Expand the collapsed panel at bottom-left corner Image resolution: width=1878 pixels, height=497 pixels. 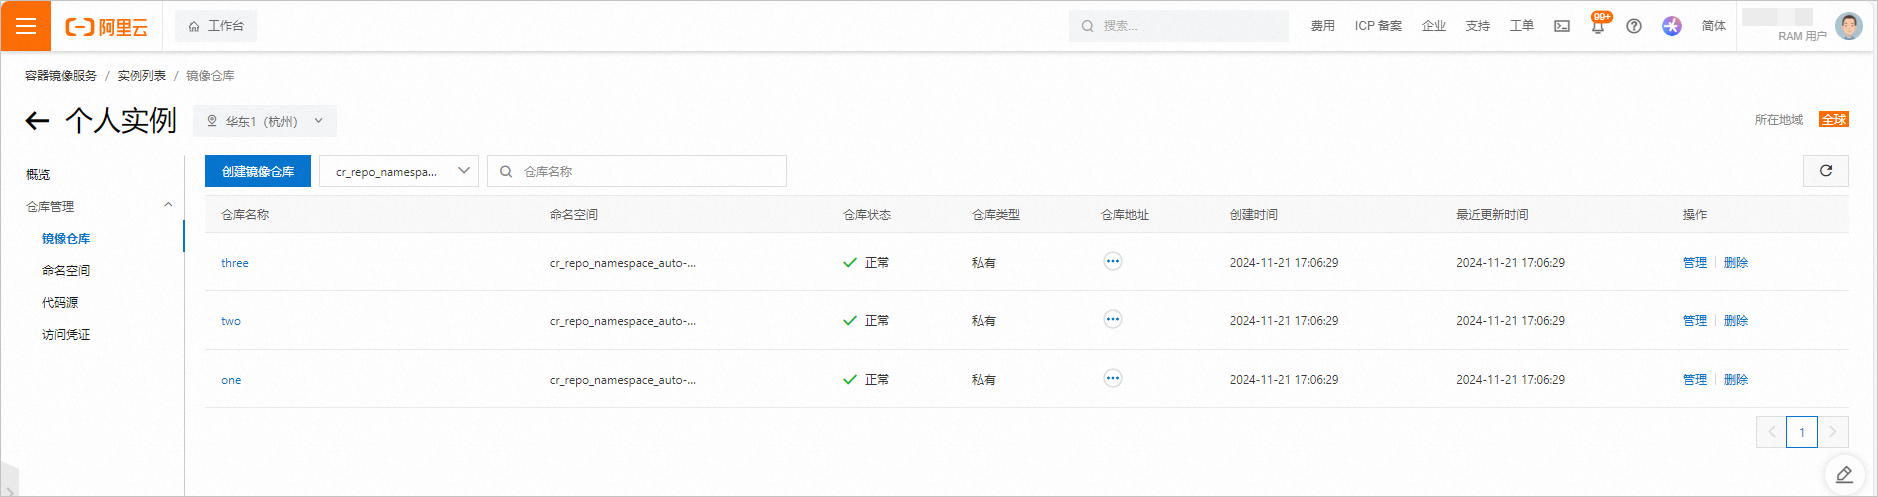pos(9,481)
